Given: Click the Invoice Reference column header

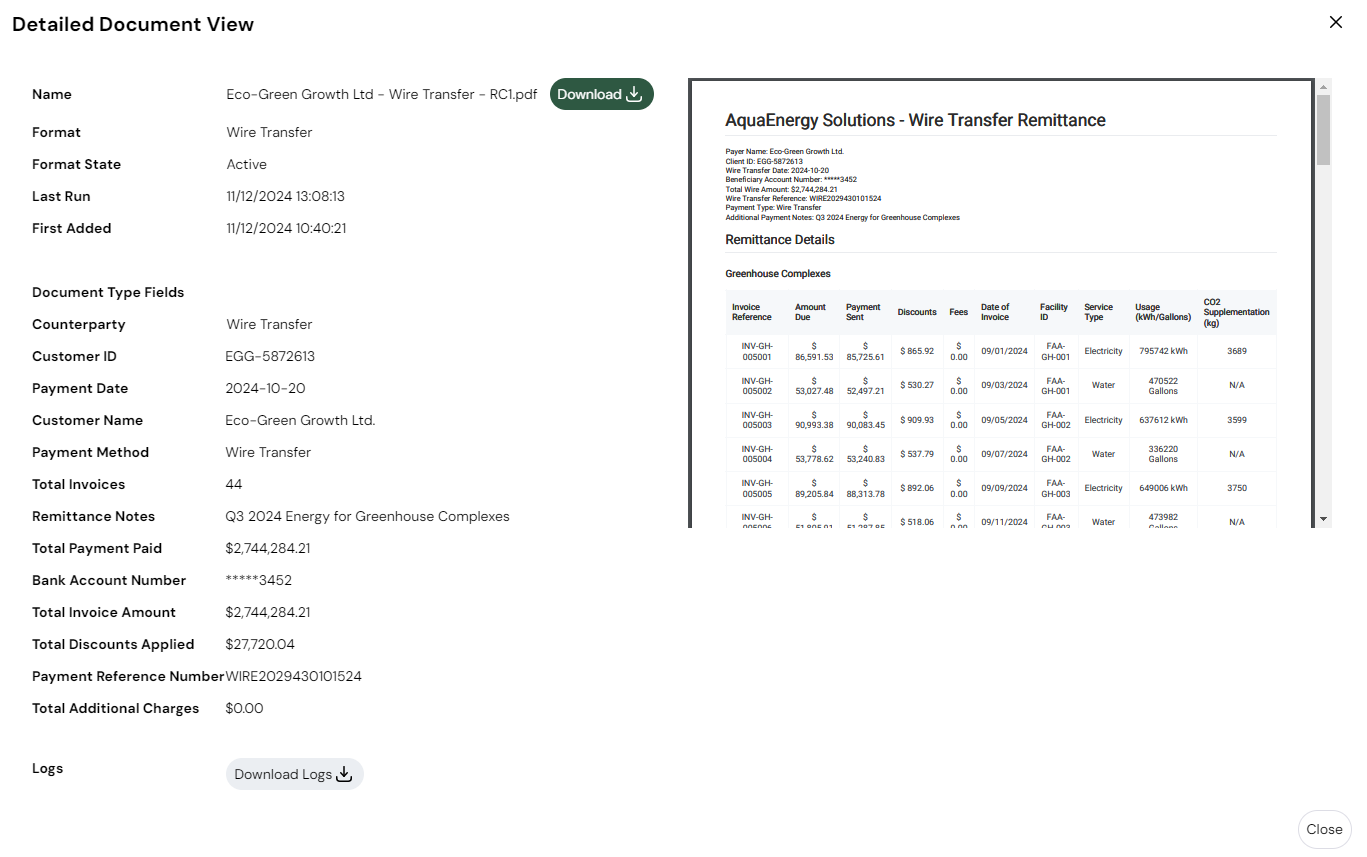Looking at the screenshot, I should 752,312.
